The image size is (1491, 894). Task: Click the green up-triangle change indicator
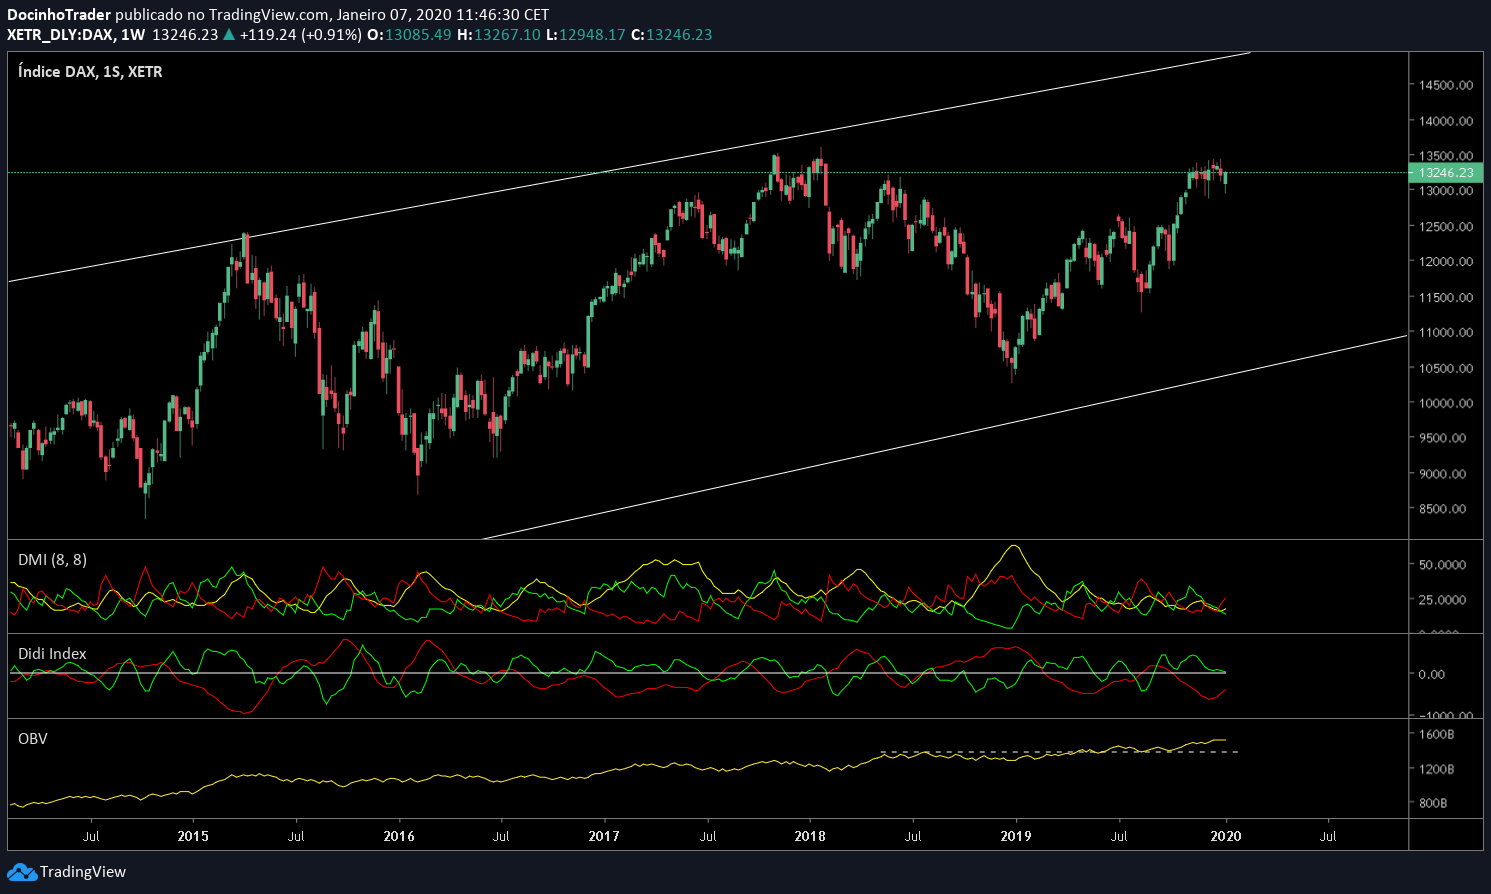coord(229,35)
